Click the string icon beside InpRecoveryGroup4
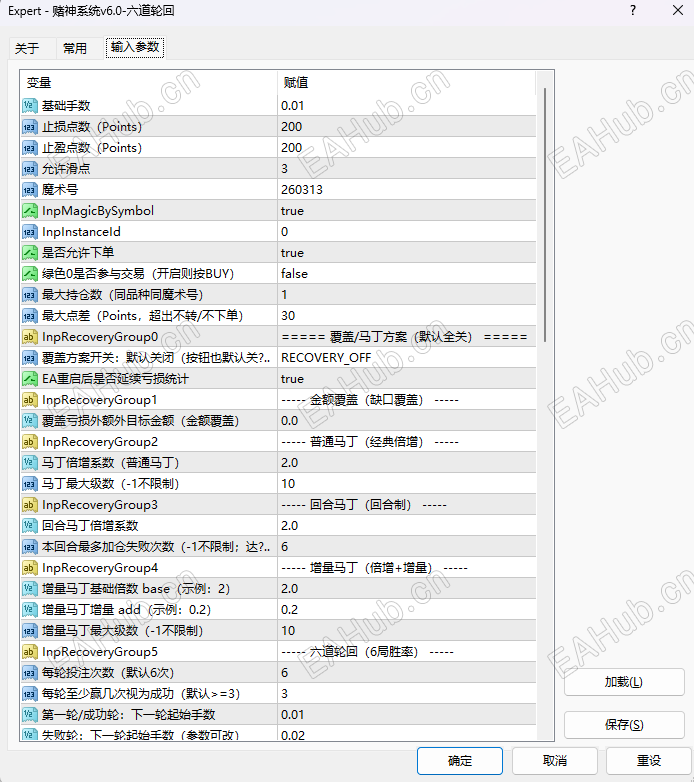The image size is (694, 782). pyautogui.click(x=29, y=568)
